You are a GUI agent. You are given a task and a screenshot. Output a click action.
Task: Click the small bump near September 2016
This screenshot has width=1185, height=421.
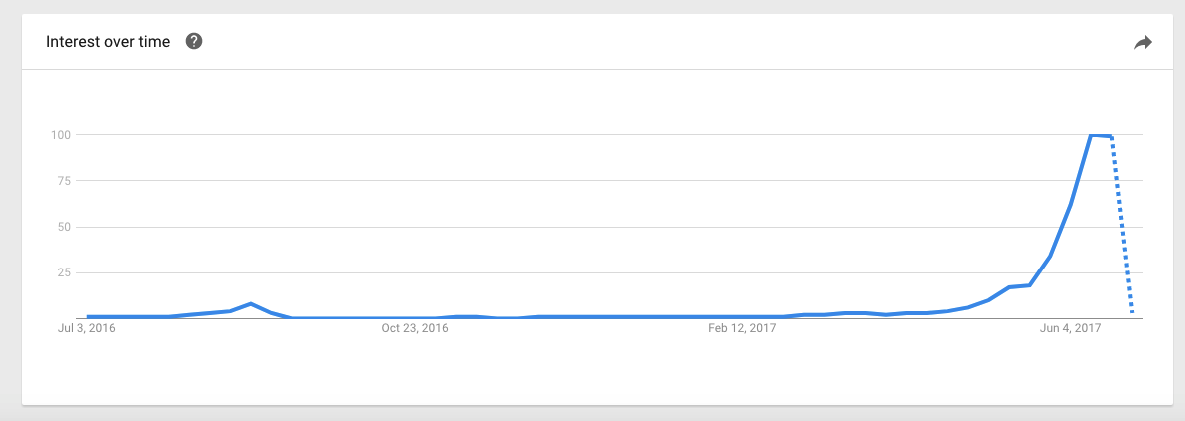[x=250, y=304]
